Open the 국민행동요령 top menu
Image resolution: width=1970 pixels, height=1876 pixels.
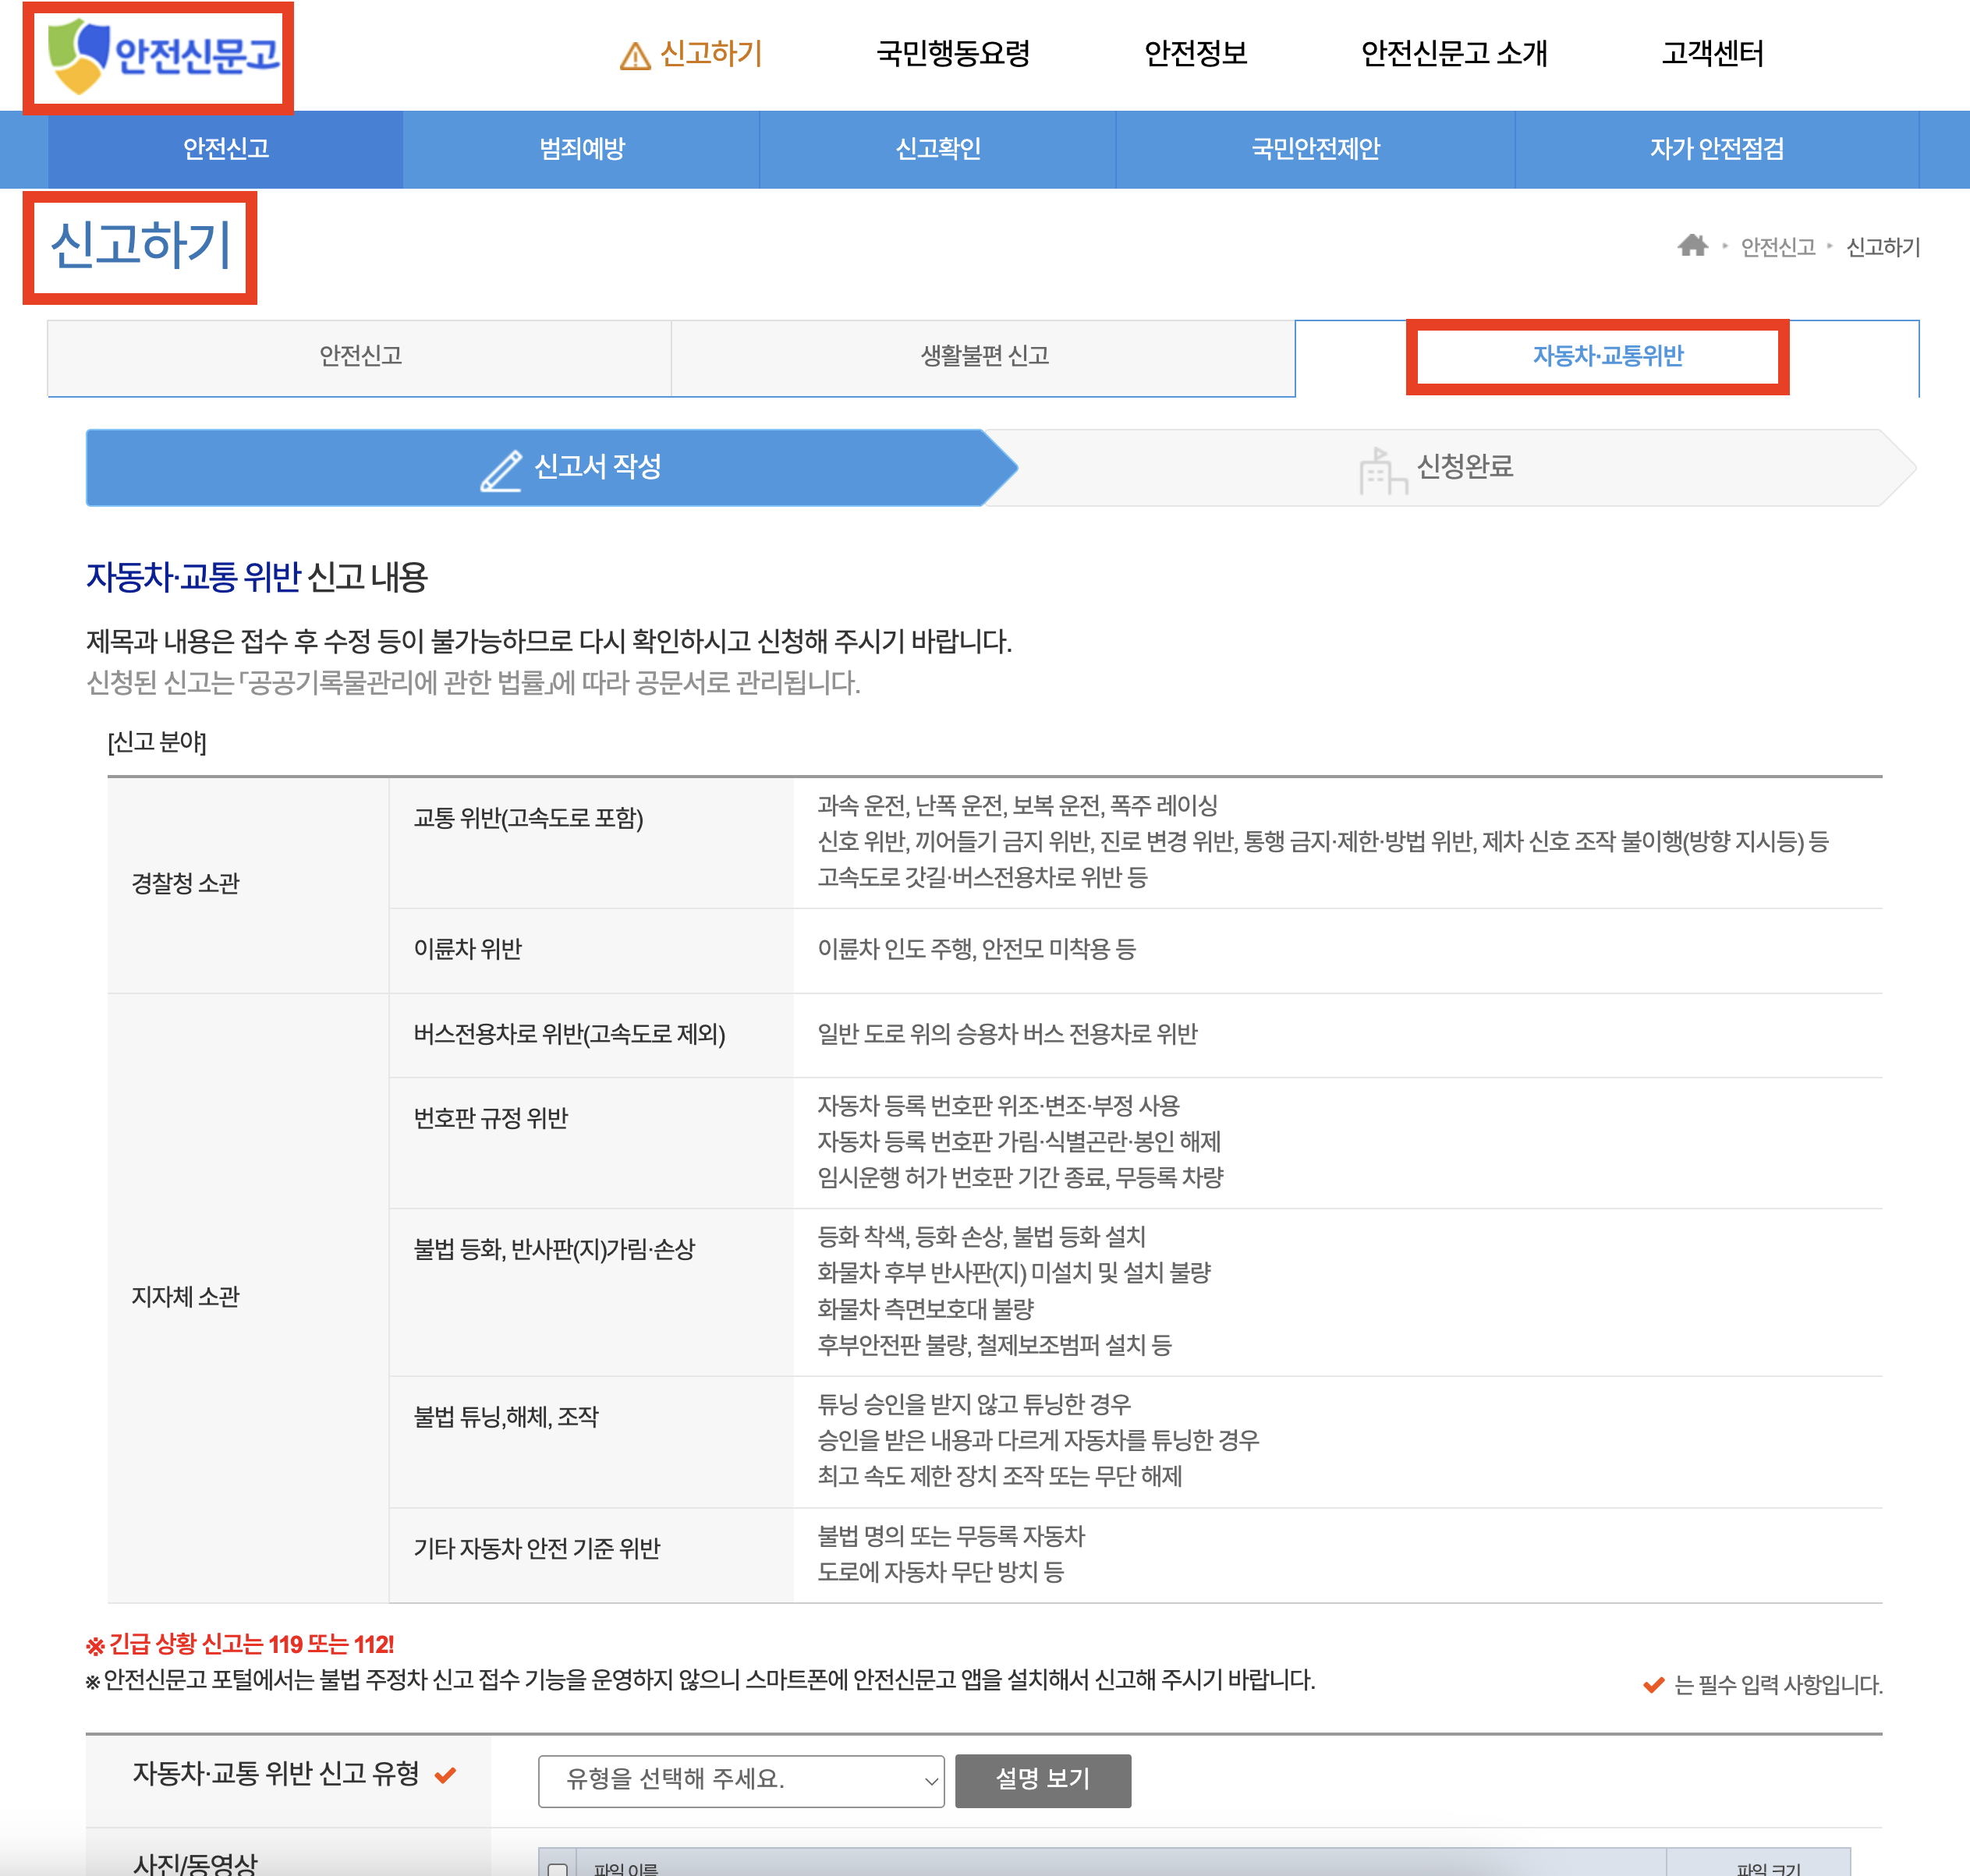[952, 54]
